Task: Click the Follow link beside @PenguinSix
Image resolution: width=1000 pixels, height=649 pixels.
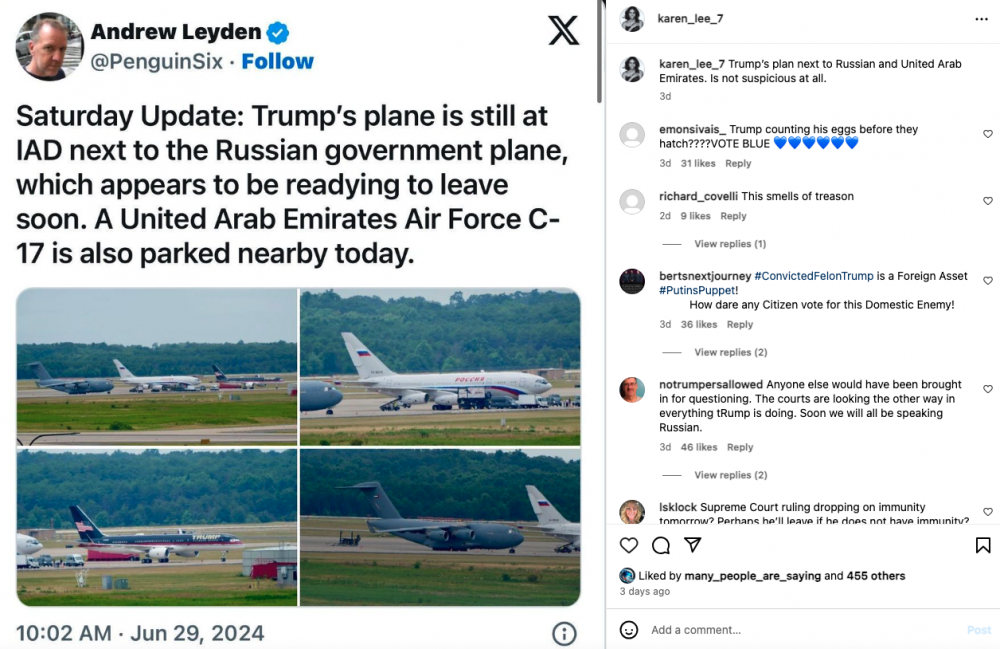Action: coord(277,62)
